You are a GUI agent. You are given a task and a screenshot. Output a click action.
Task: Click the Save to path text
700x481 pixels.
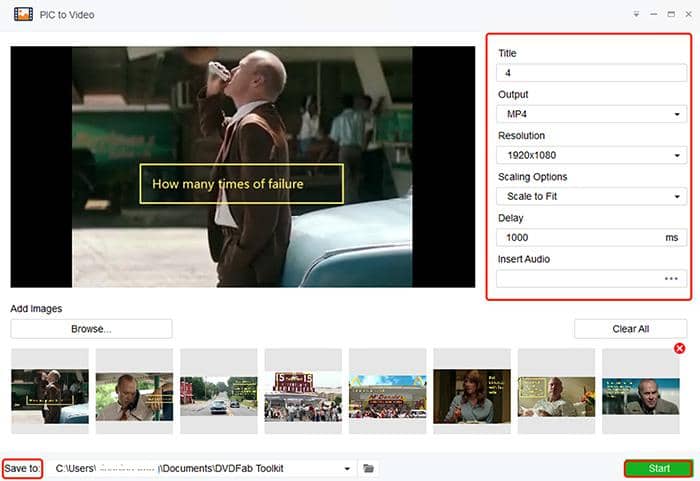pyautogui.click(x=170, y=468)
